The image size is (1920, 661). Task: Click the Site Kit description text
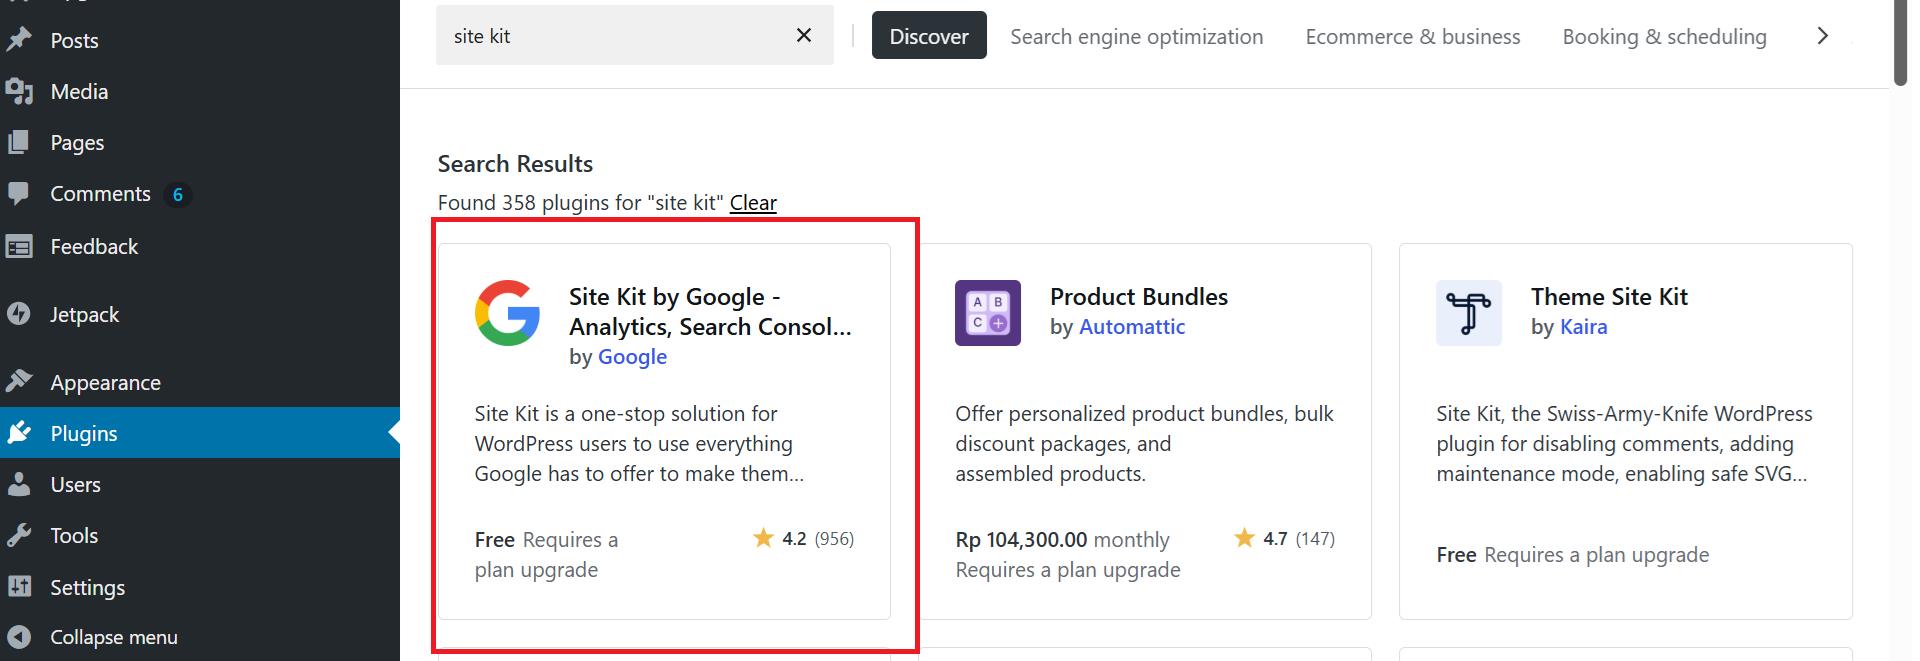click(639, 443)
